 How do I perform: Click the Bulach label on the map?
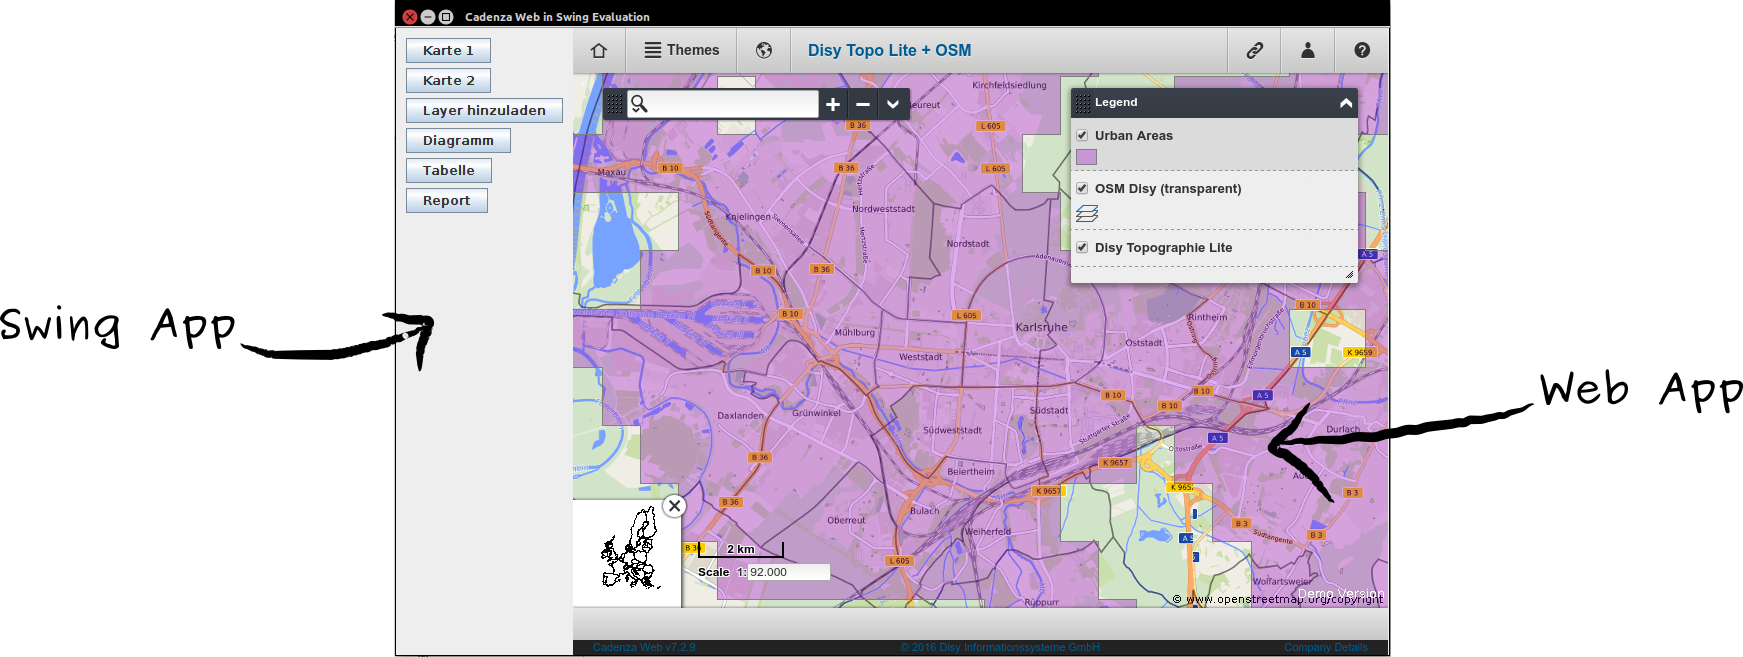pos(924,510)
